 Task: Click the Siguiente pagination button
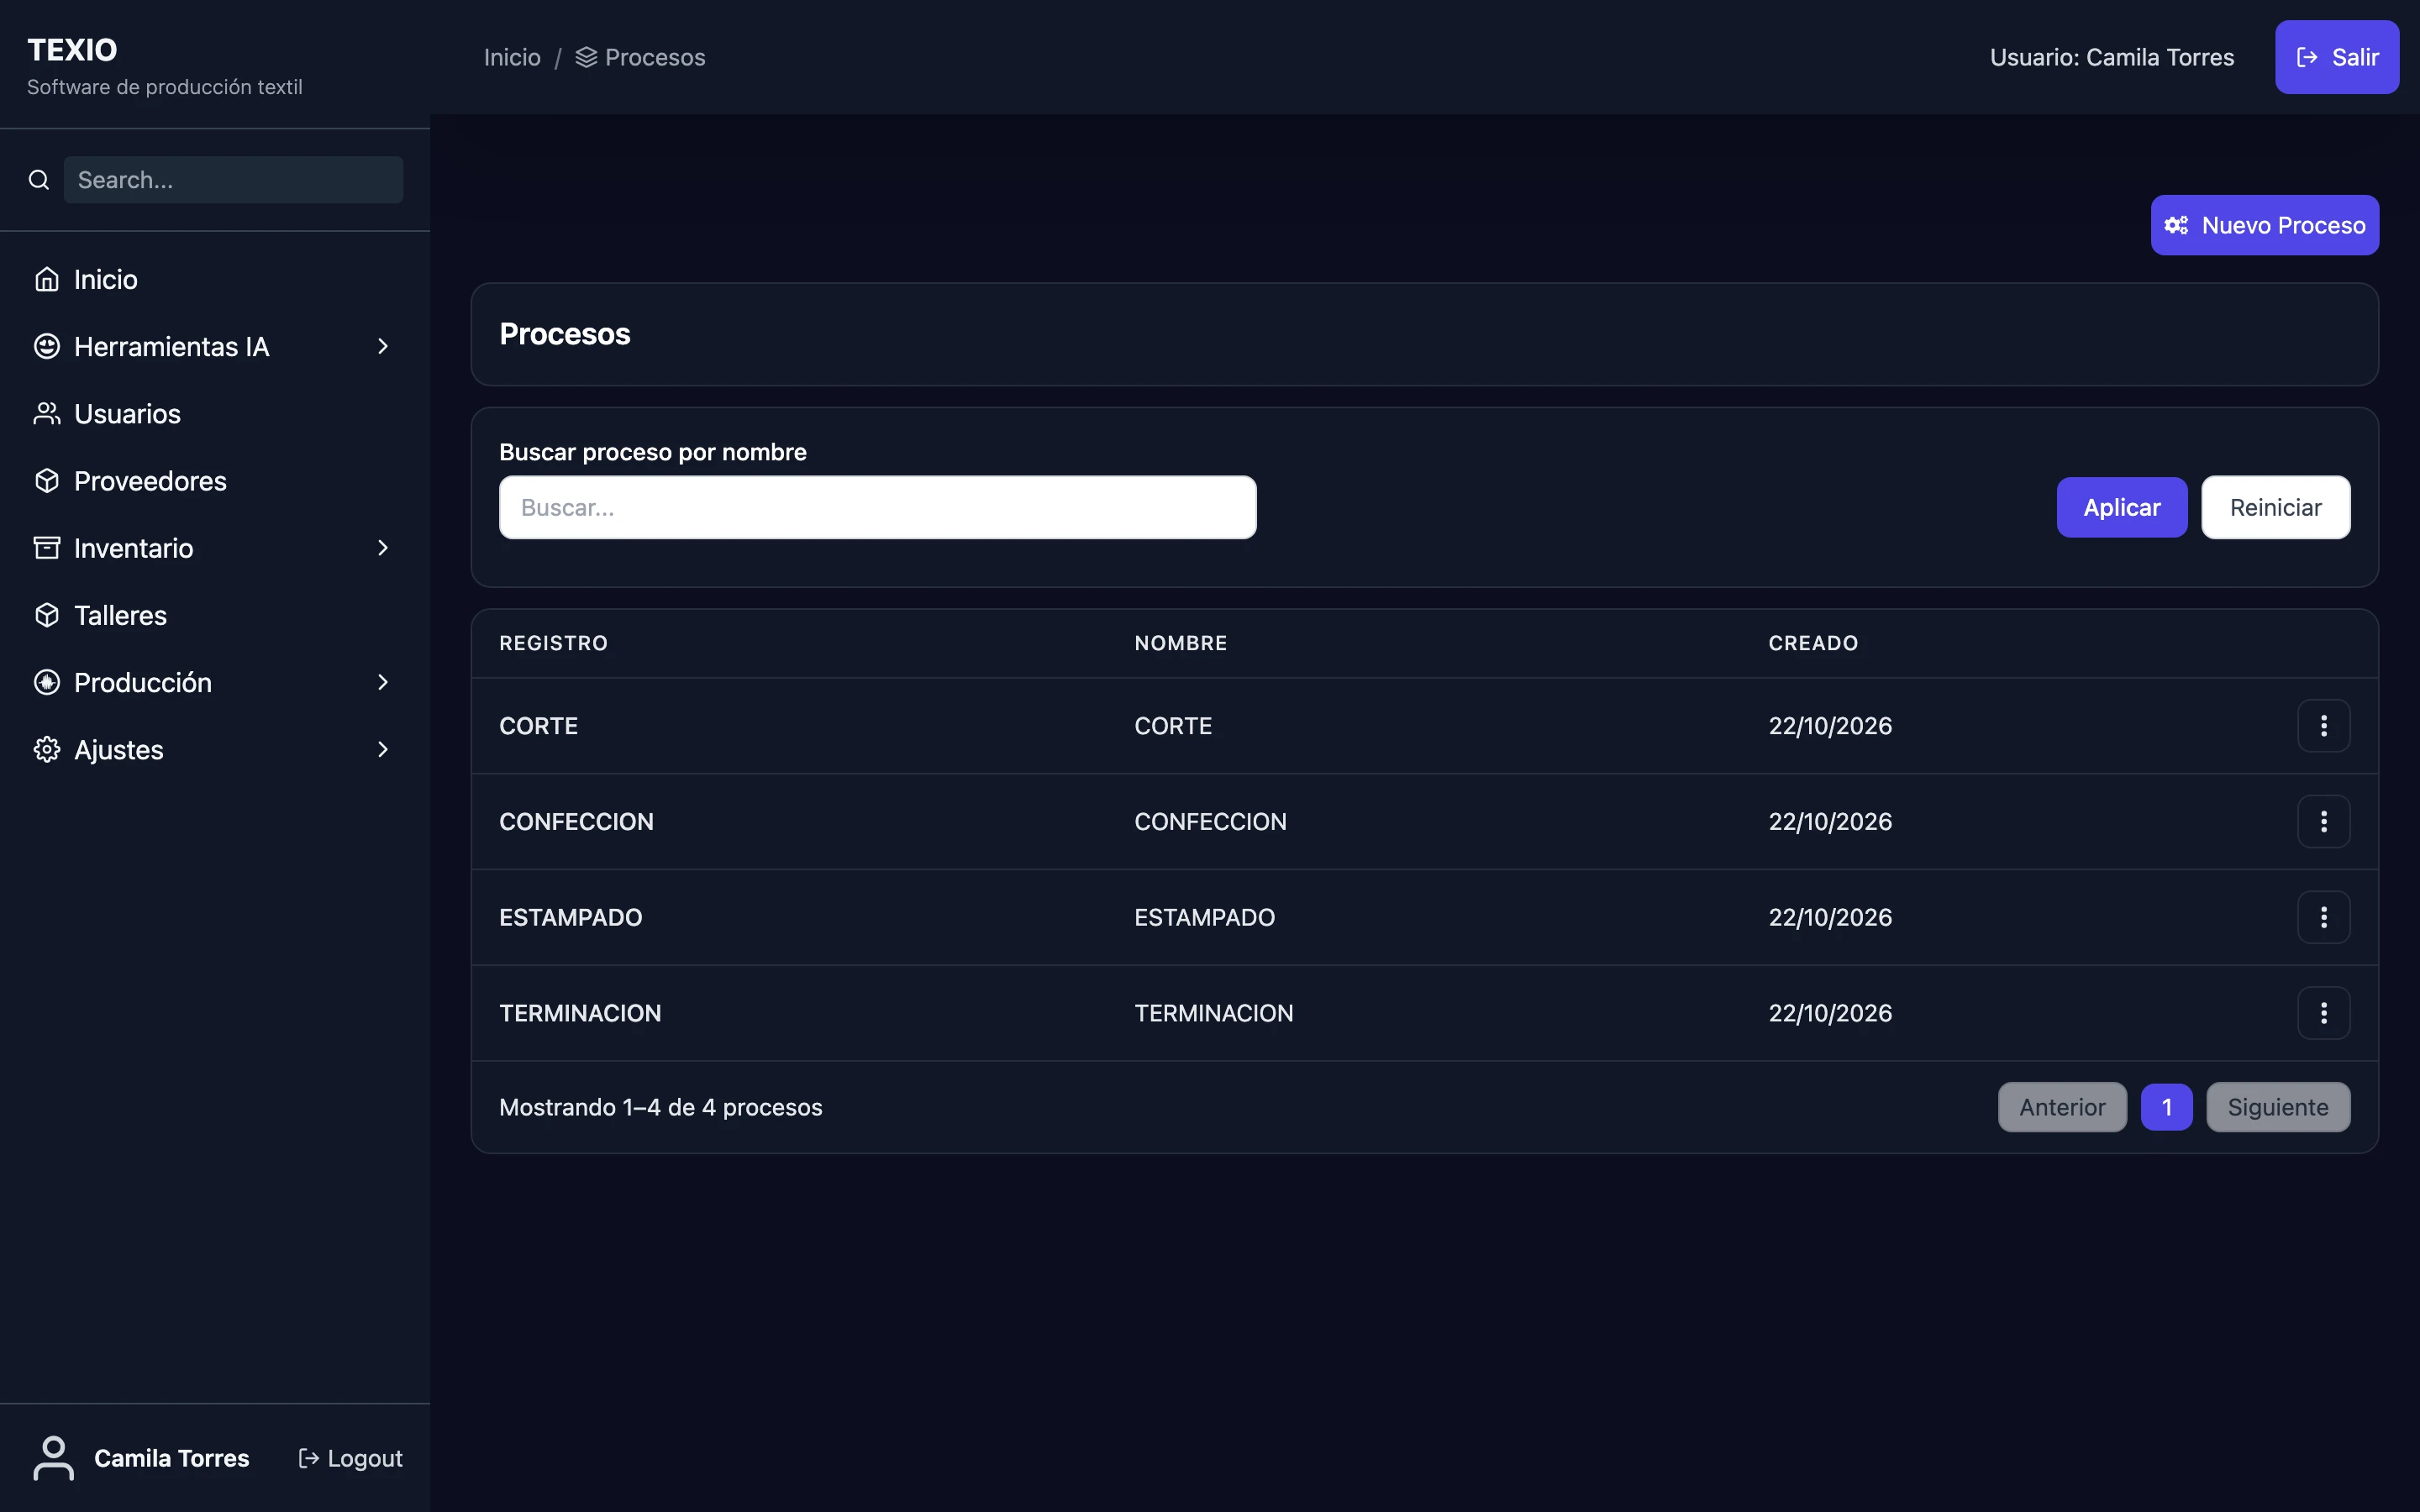[2278, 1107]
